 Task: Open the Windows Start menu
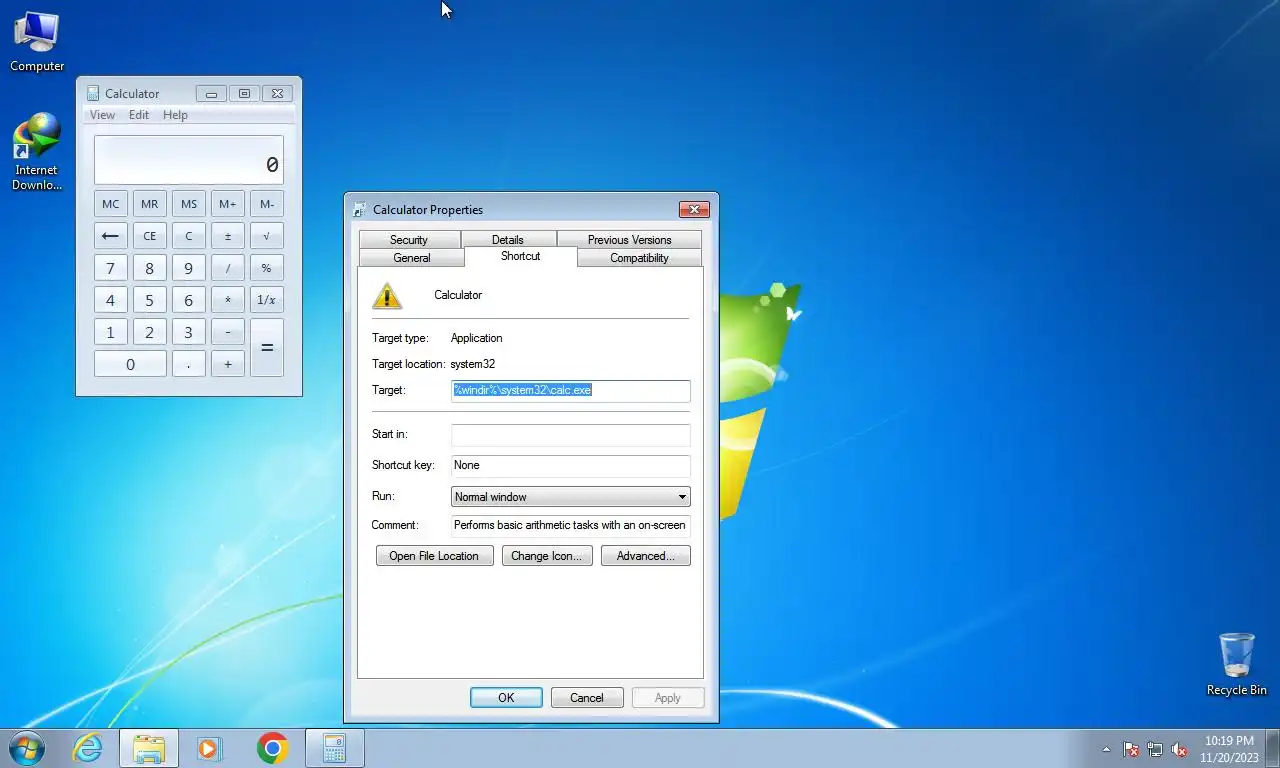(26, 748)
